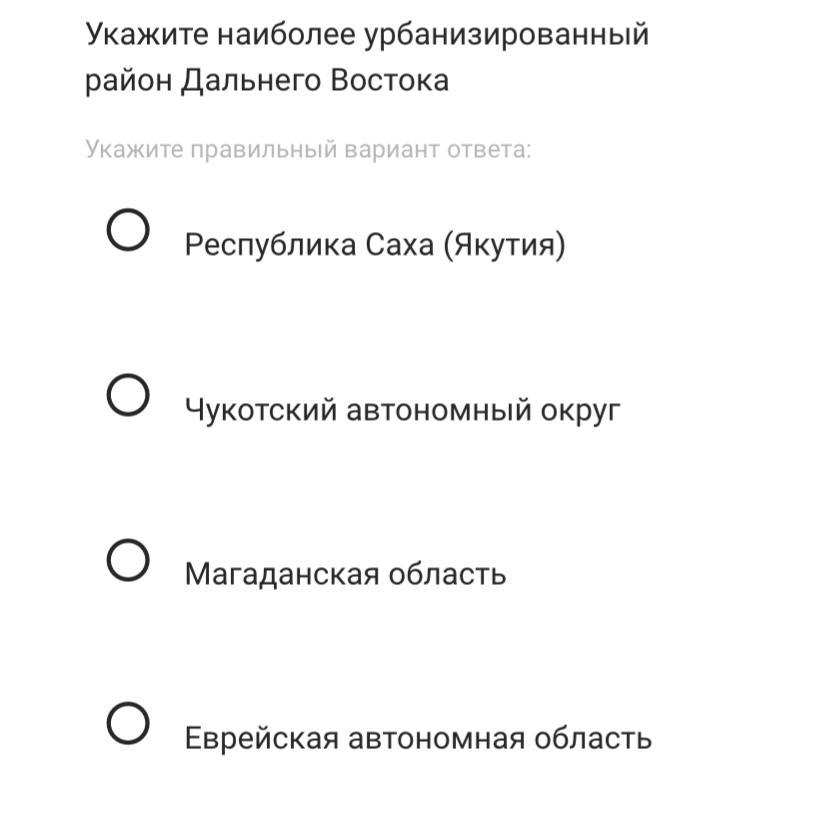828x828 pixels.
Task: Click the word 'Якутия' in the first option
Action: pyautogui.click(x=504, y=246)
